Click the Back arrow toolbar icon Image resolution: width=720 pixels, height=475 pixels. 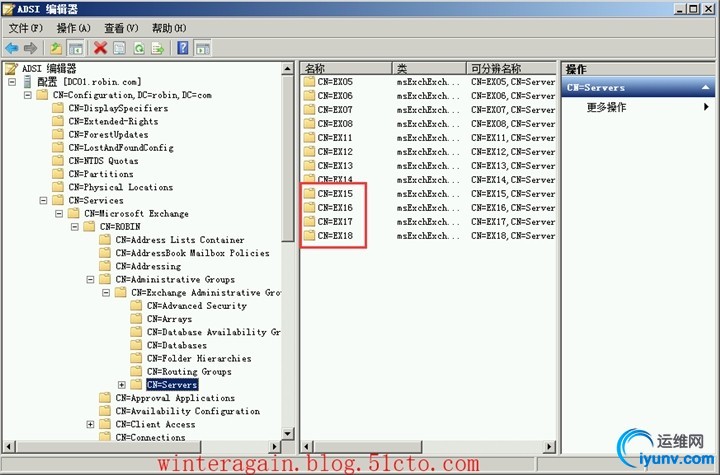(x=11, y=48)
